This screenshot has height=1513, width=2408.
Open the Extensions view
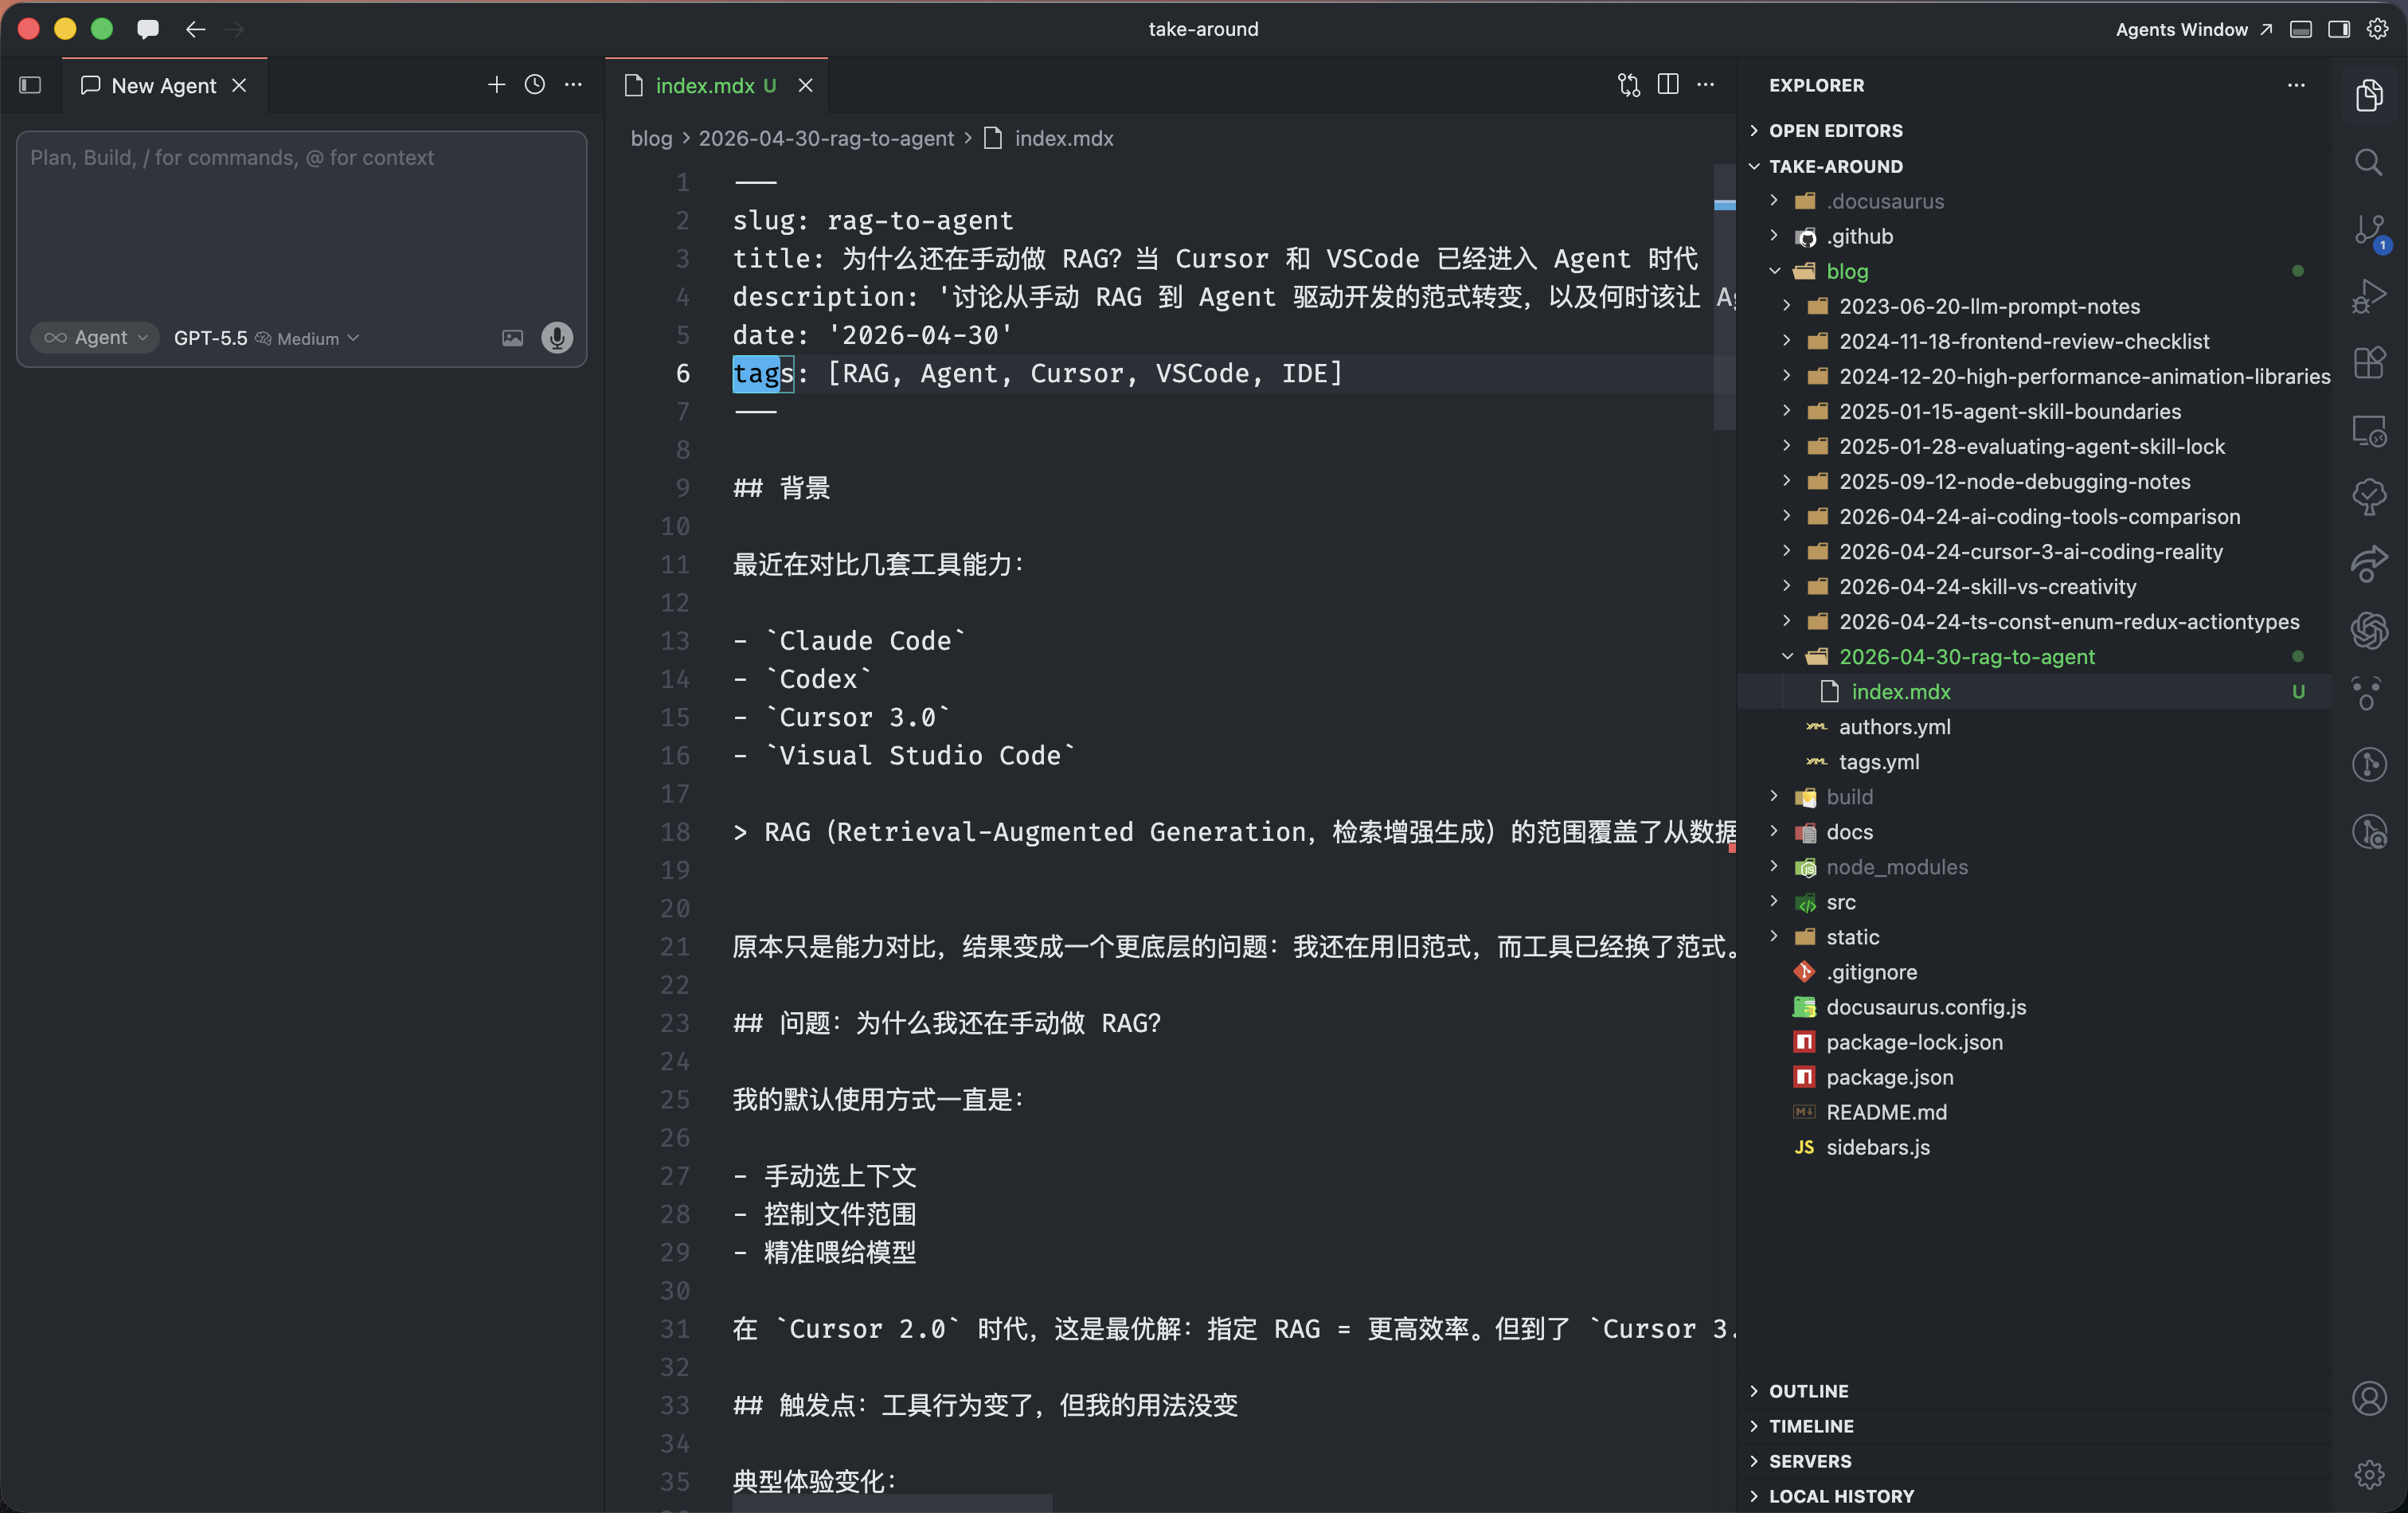(x=2368, y=362)
